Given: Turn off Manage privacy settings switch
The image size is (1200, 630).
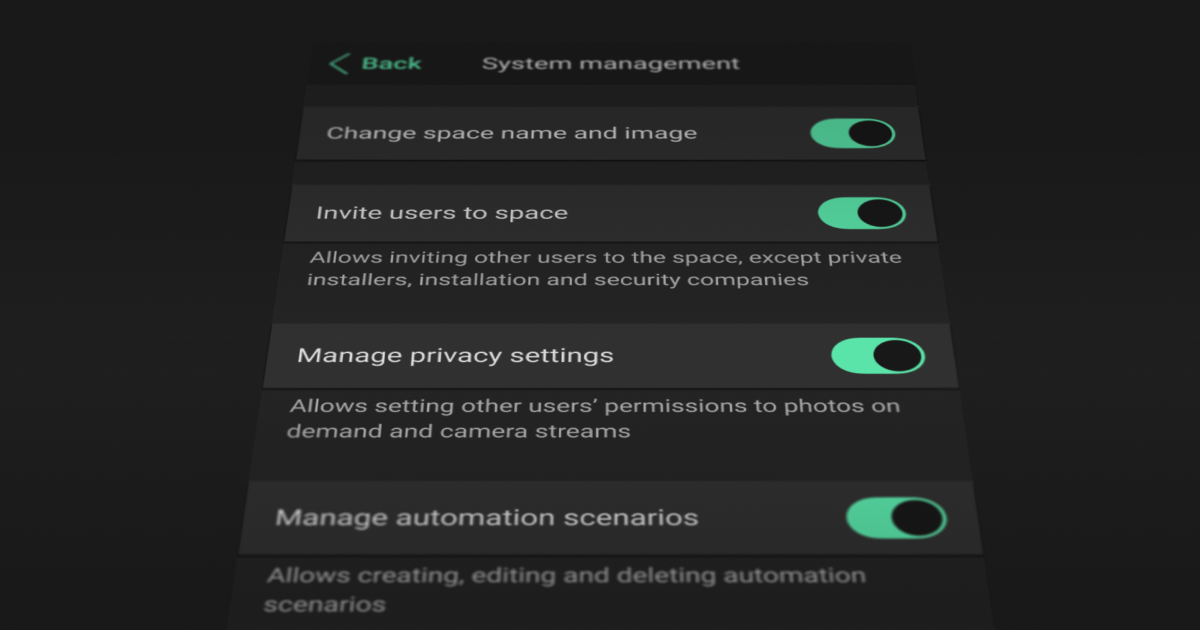Looking at the screenshot, I should coord(877,355).
